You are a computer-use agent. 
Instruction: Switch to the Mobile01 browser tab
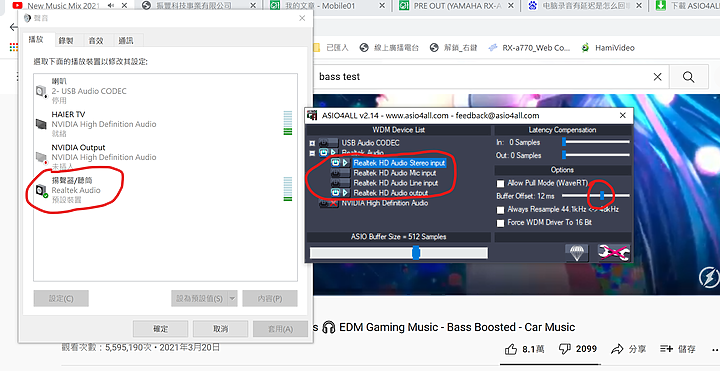[x=320, y=6]
